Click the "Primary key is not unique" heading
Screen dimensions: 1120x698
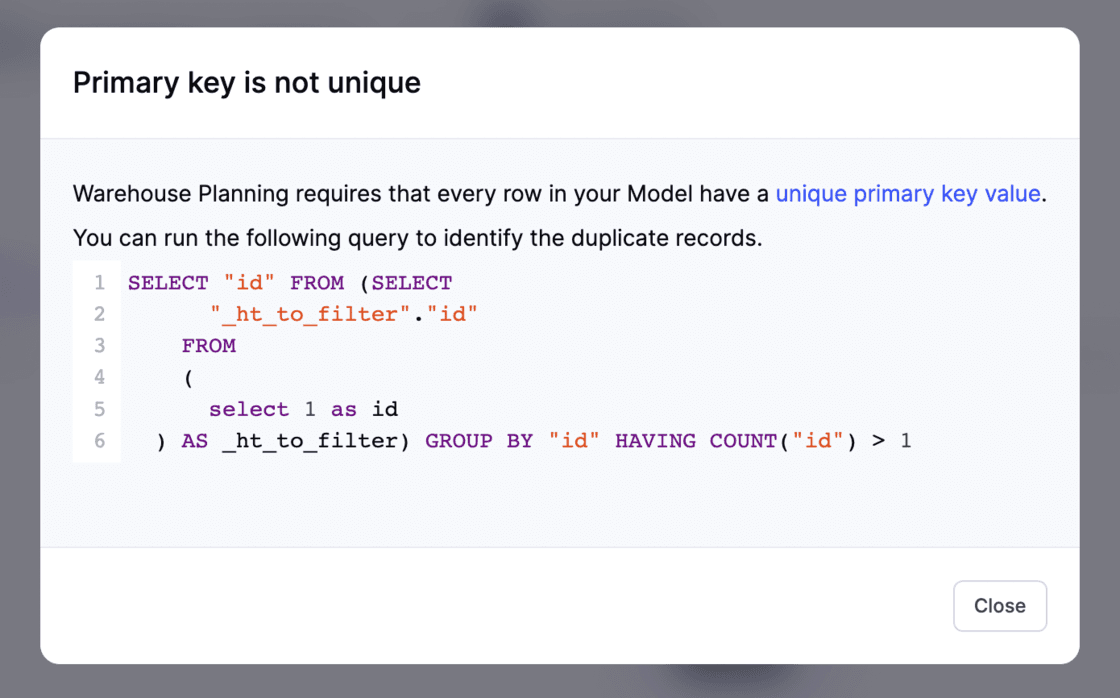click(247, 82)
